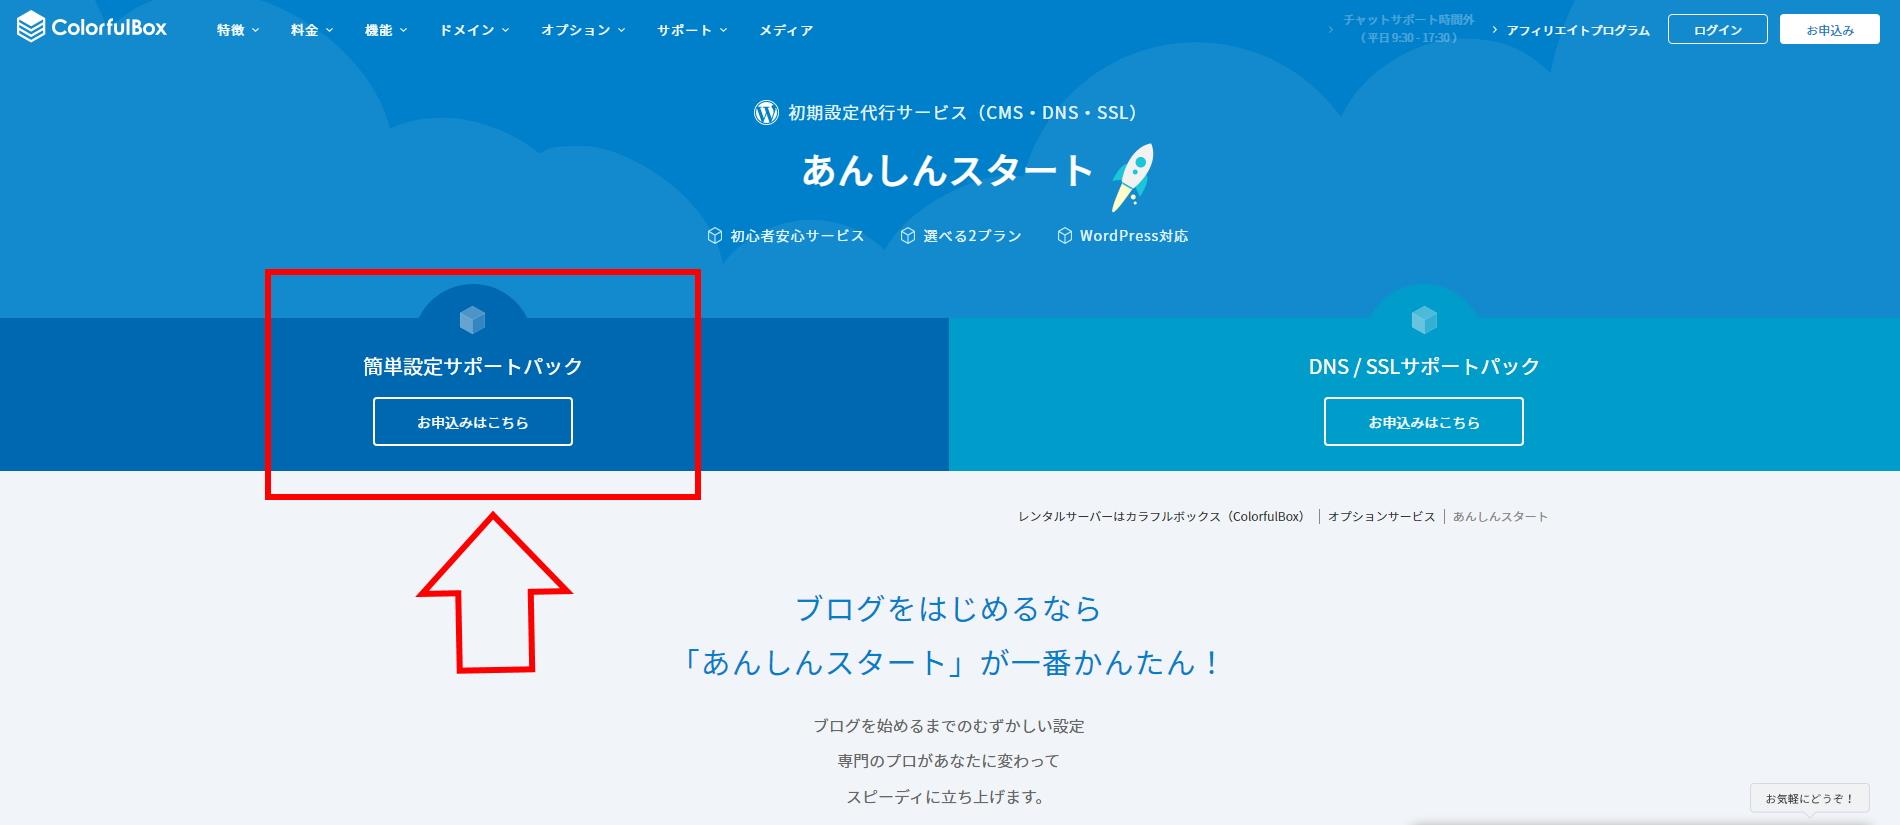1900x825 pixels.
Task: Click the ログイン button
Action: (x=1717, y=29)
